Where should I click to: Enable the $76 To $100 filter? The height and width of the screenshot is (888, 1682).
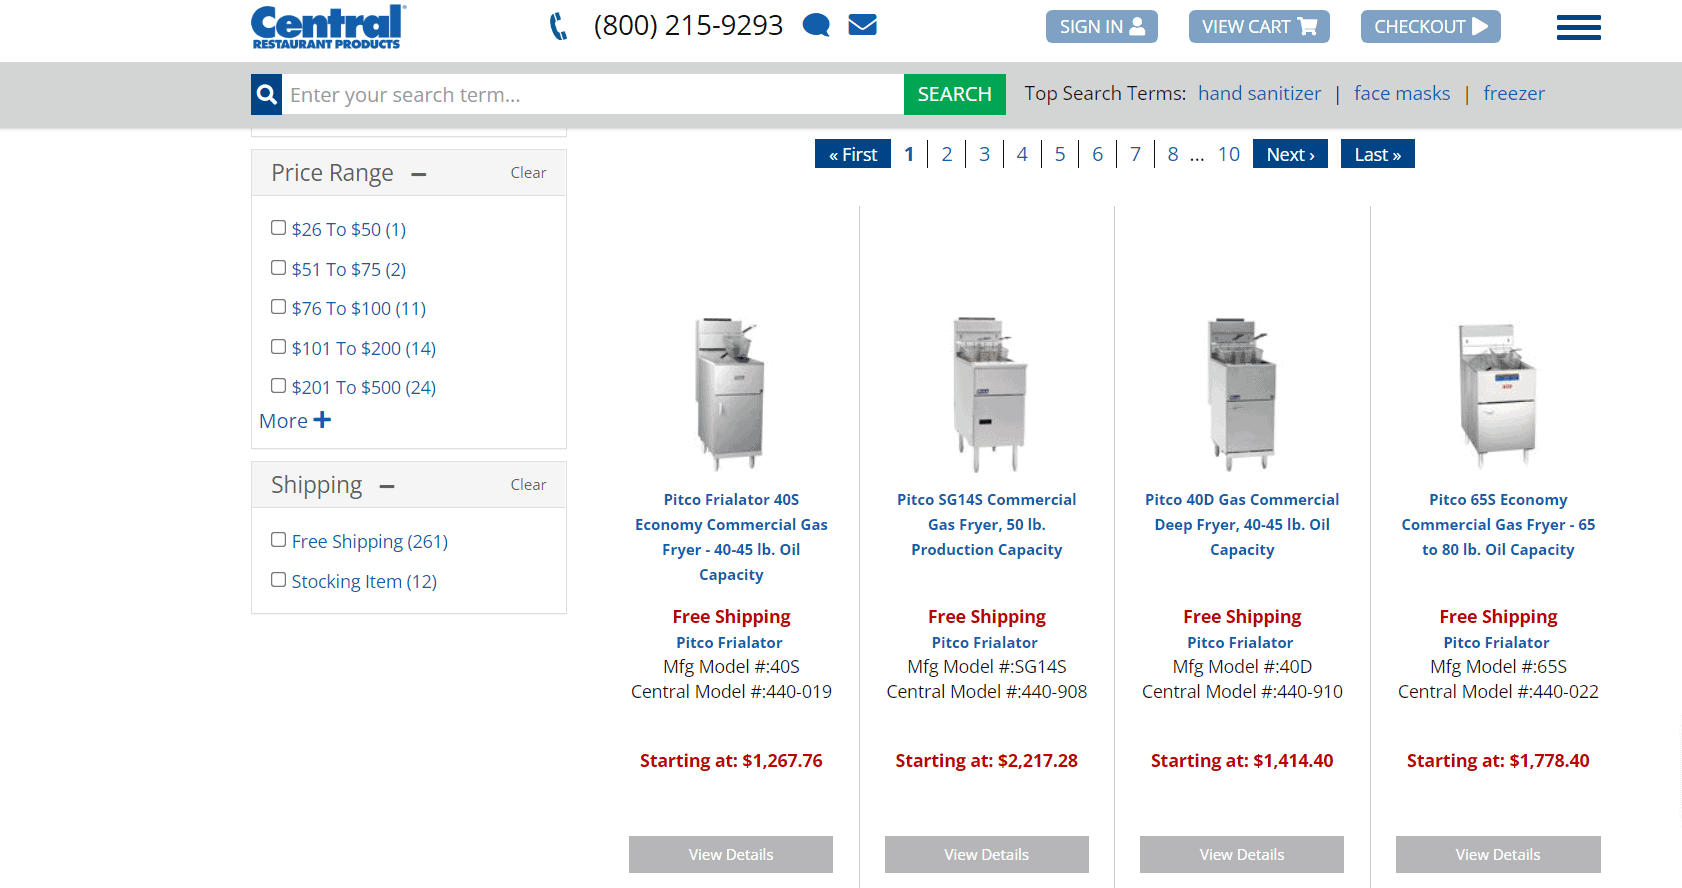click(x=278, y=307)
